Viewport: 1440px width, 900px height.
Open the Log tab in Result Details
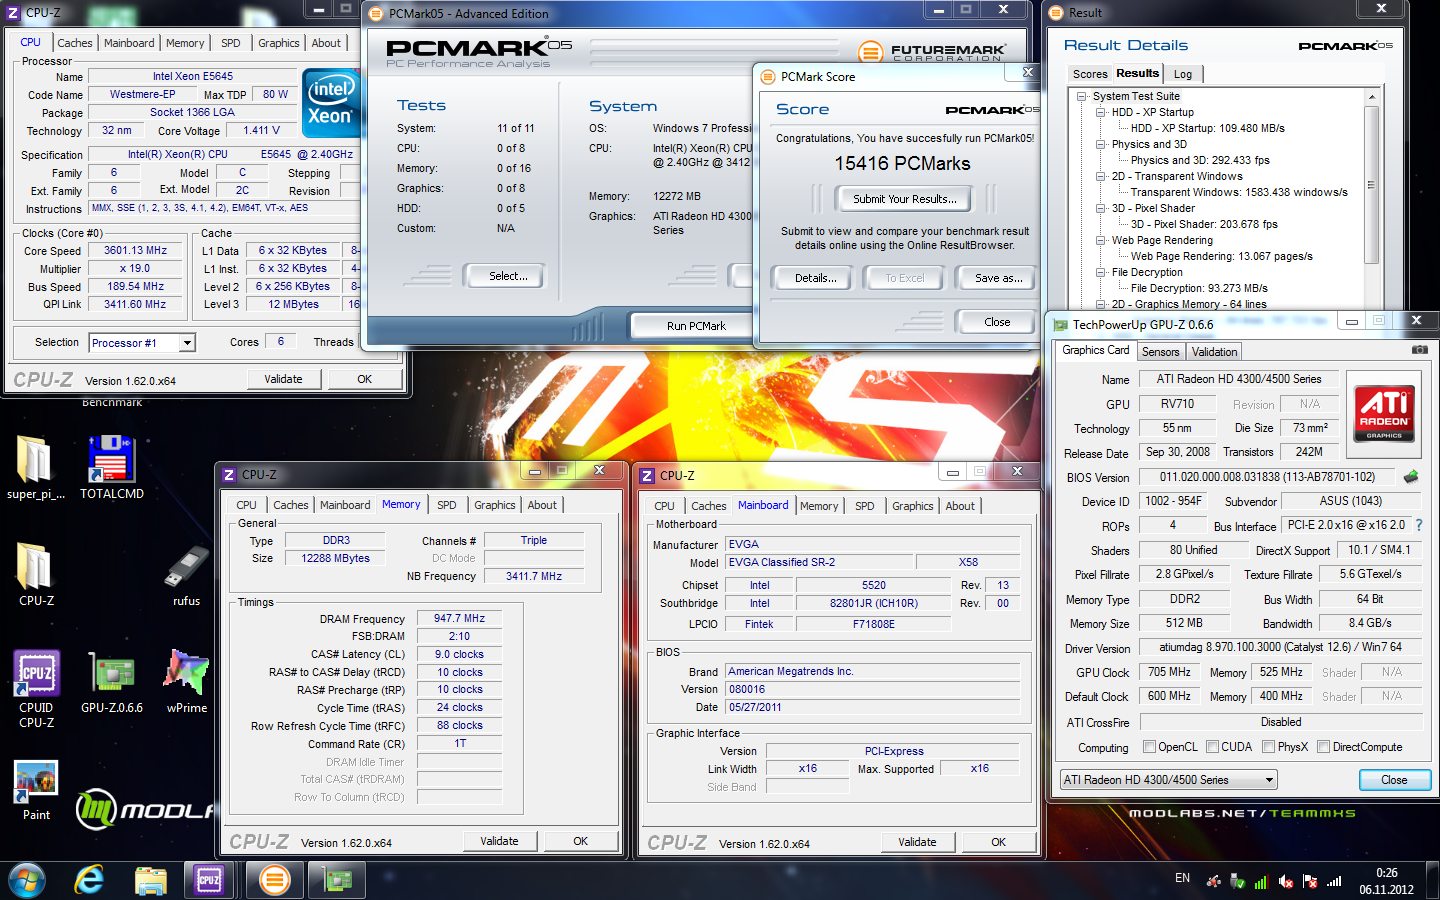click(x=1183, y=74)
